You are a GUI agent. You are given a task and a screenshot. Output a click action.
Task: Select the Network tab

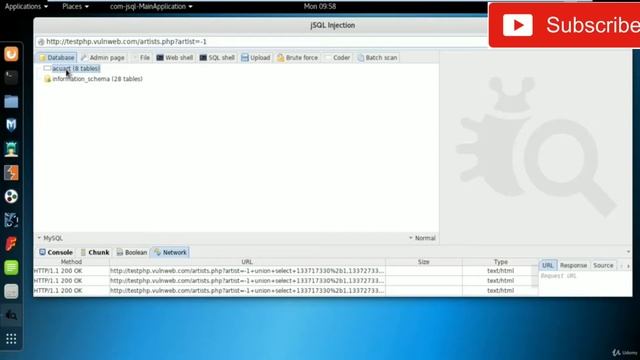click(x=171, y=252)
